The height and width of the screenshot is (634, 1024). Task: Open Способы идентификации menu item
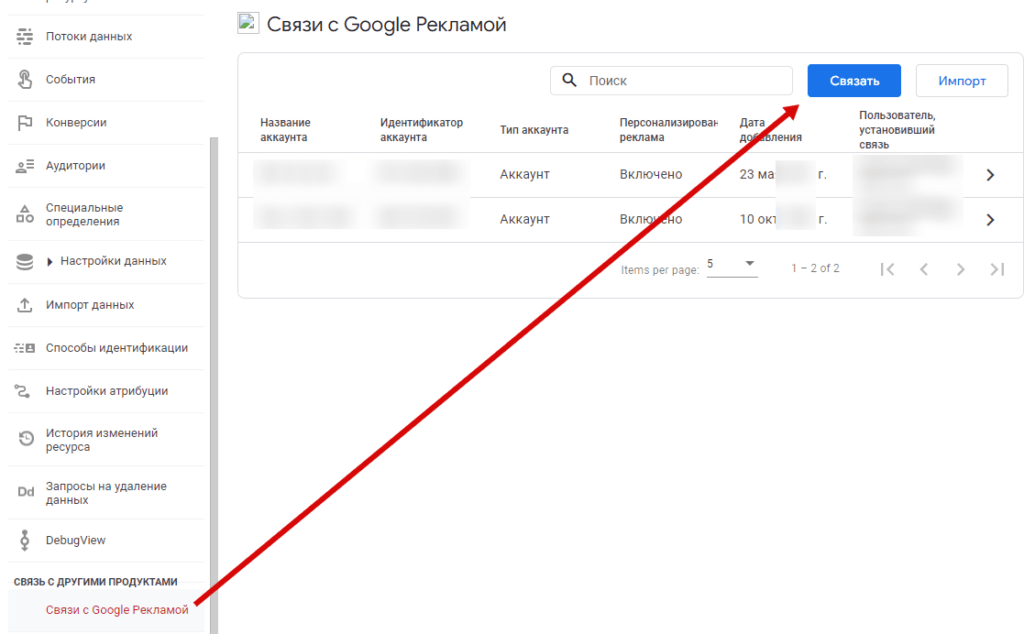point(117,348)
